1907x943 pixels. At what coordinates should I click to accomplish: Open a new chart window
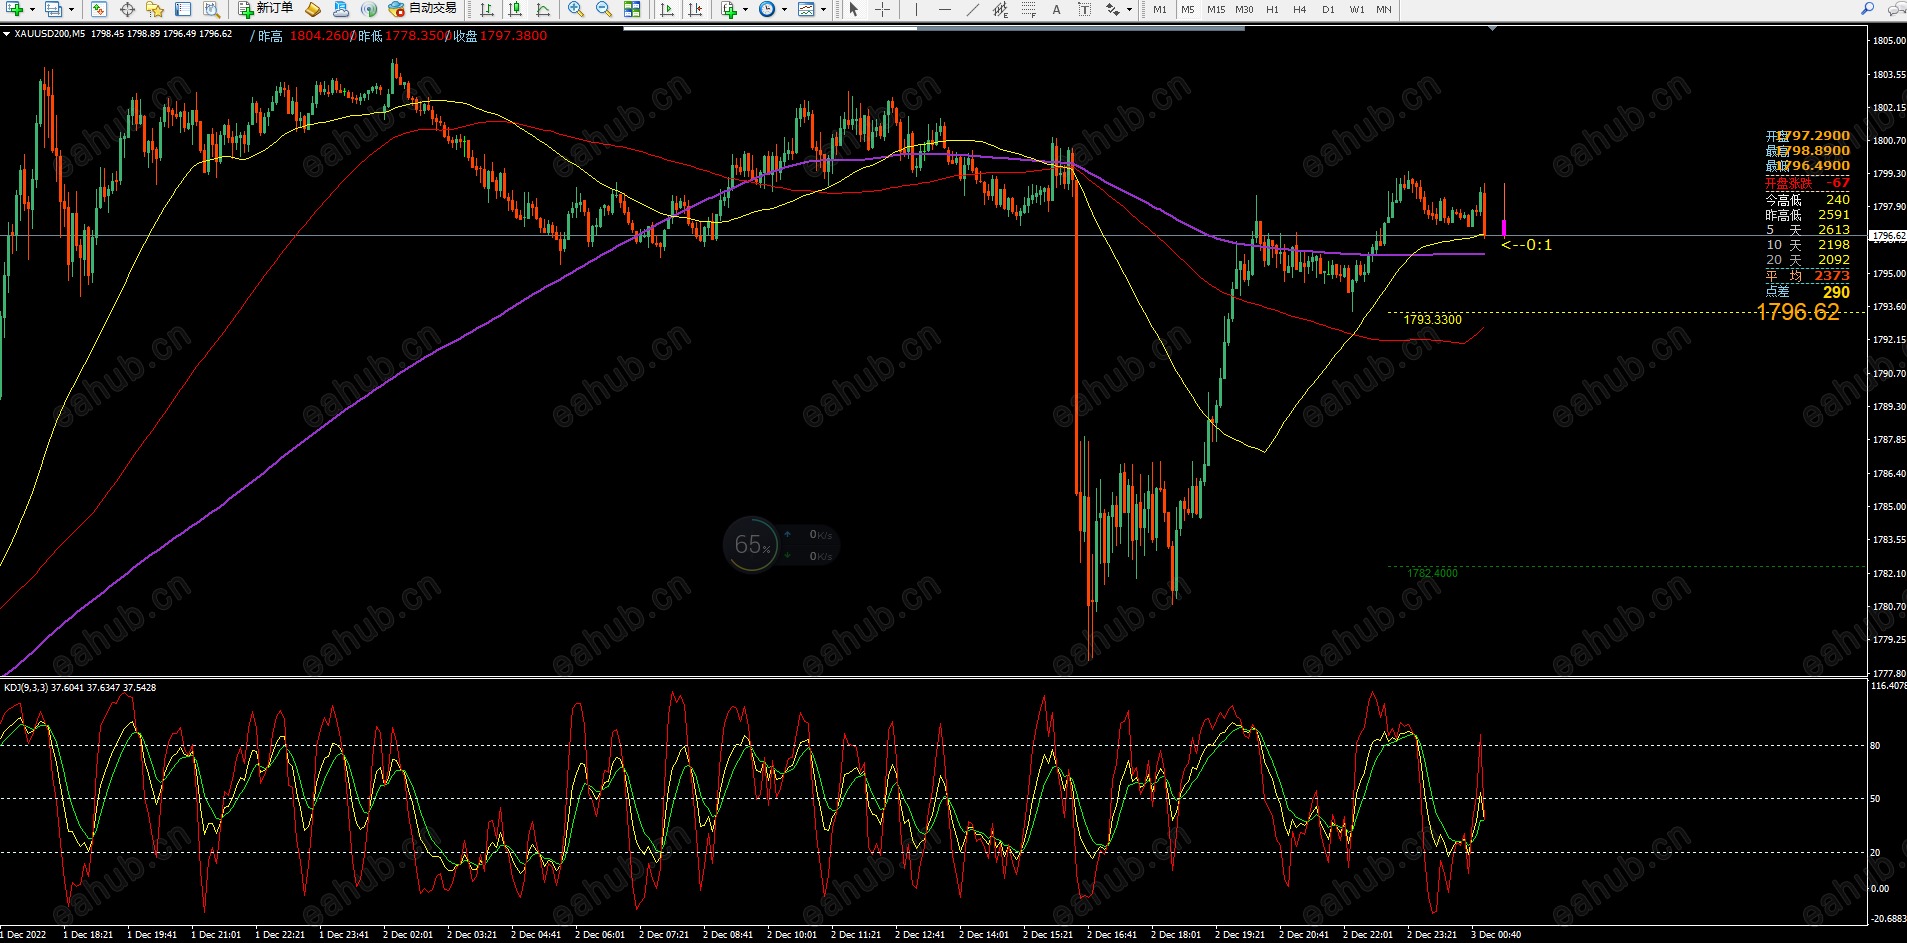(x=15, y=9)
